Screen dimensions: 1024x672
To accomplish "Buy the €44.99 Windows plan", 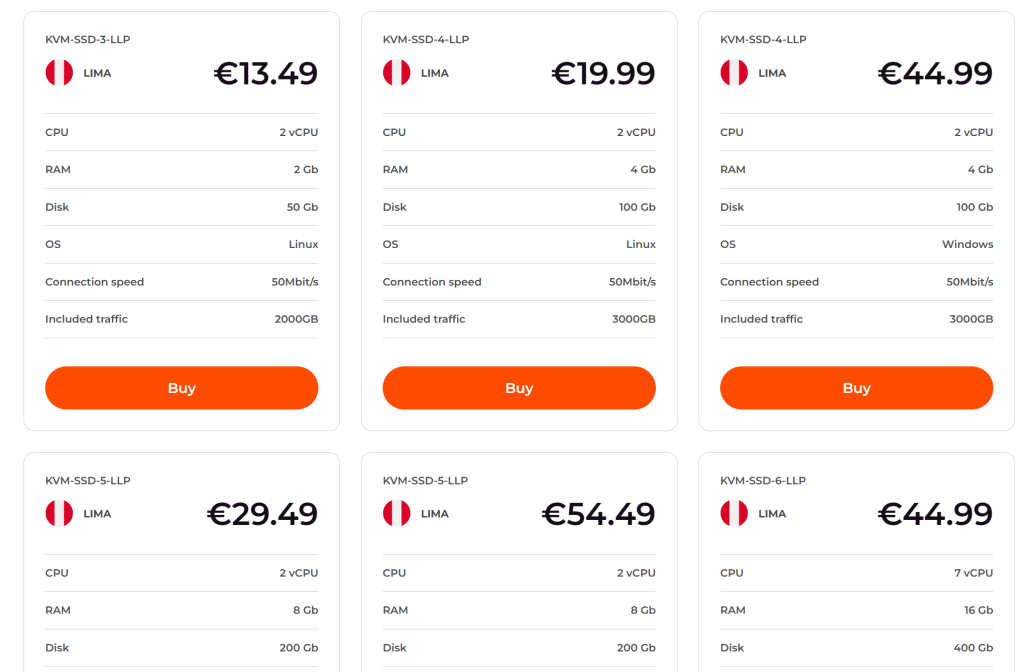I will click(x=857, y=388).
